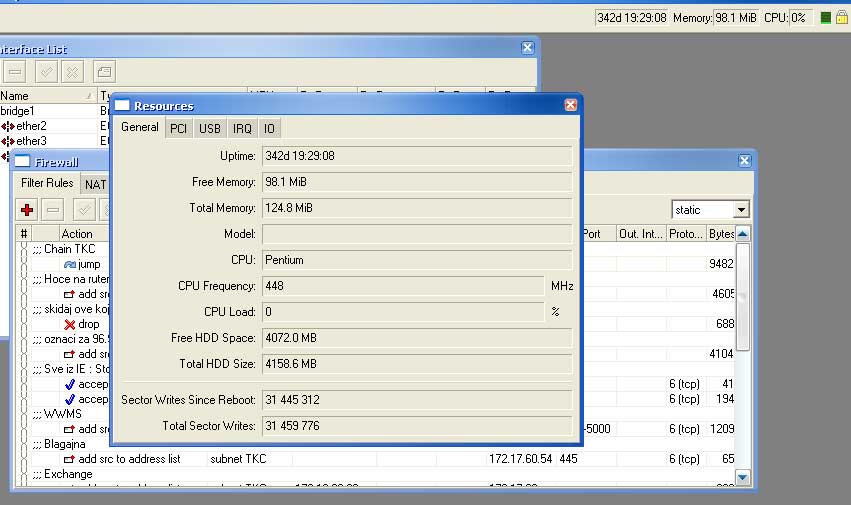Close the Interface List window
Viewport: 851px width, 505px height.
528,48
